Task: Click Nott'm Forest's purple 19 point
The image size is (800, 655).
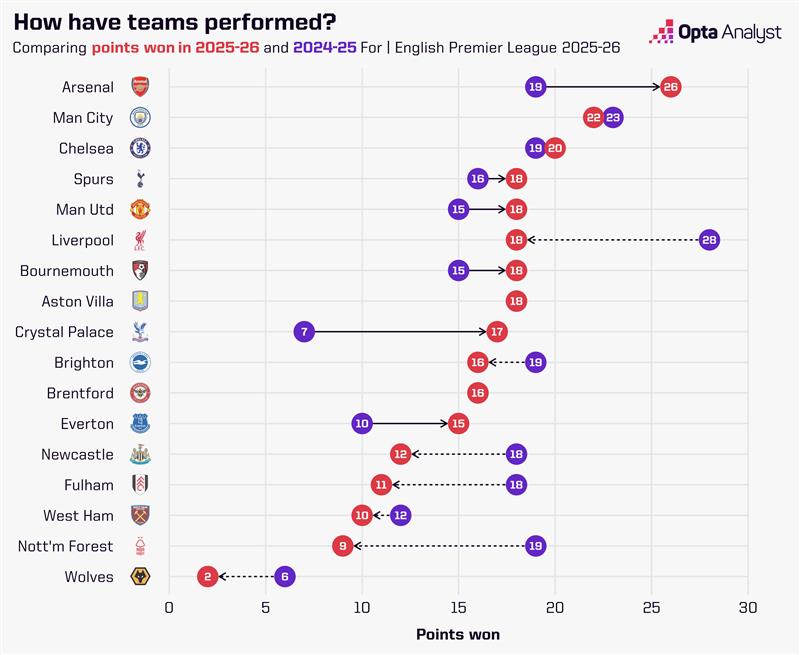Action: click(x=535, y=546)
